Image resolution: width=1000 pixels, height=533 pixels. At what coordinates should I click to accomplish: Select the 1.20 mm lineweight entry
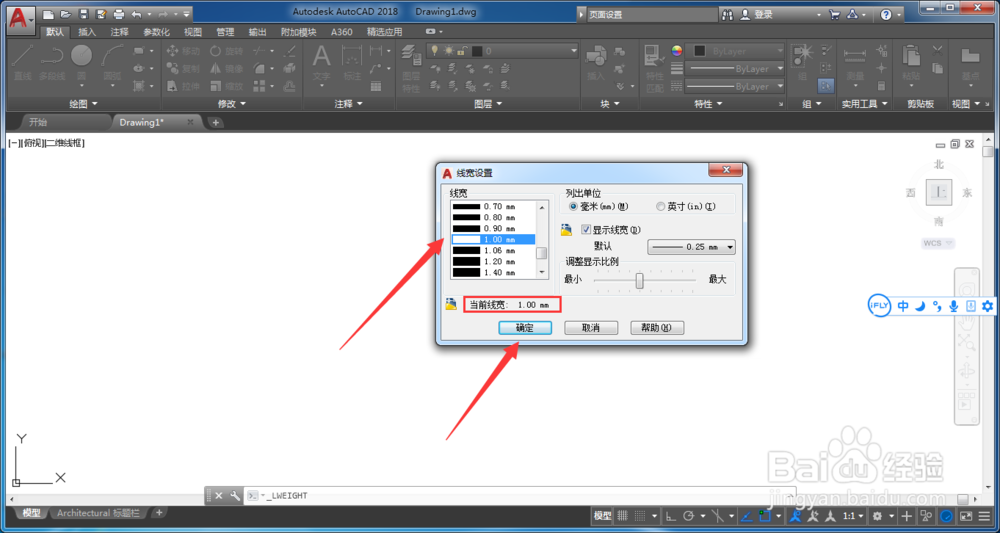pyautogui.click(x=493, y=261)
